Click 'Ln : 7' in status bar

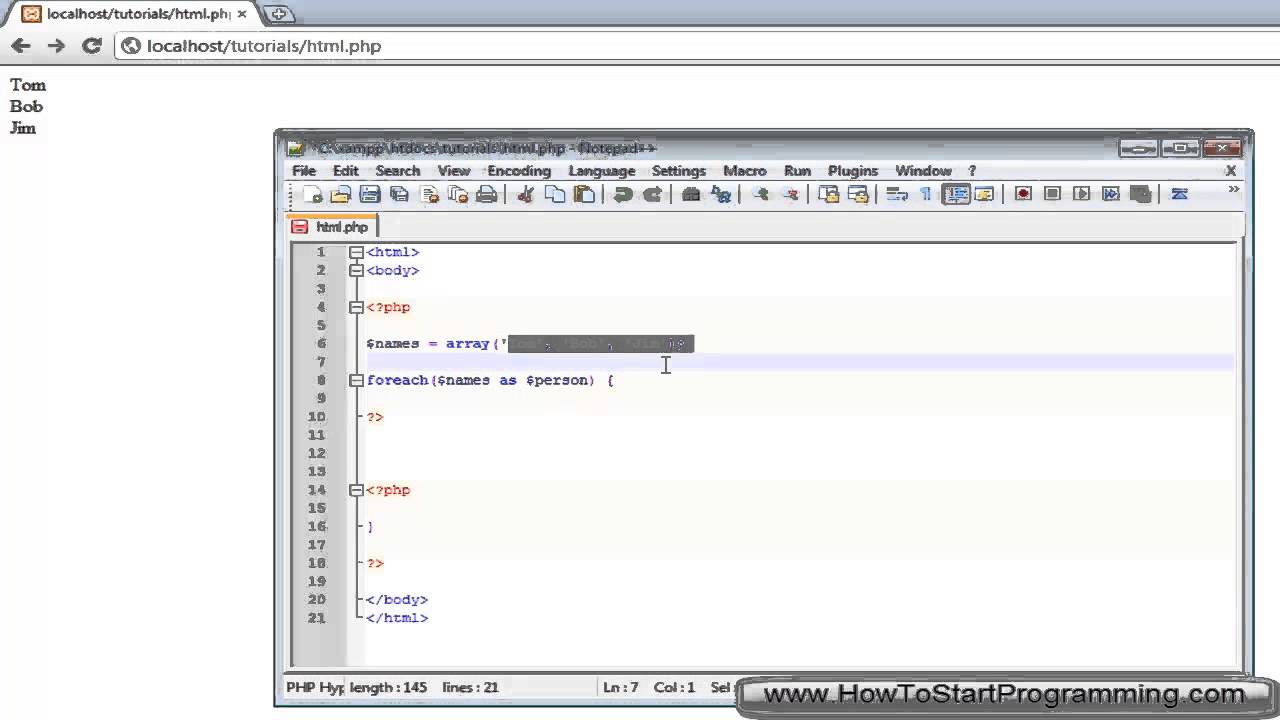[621, 687]
